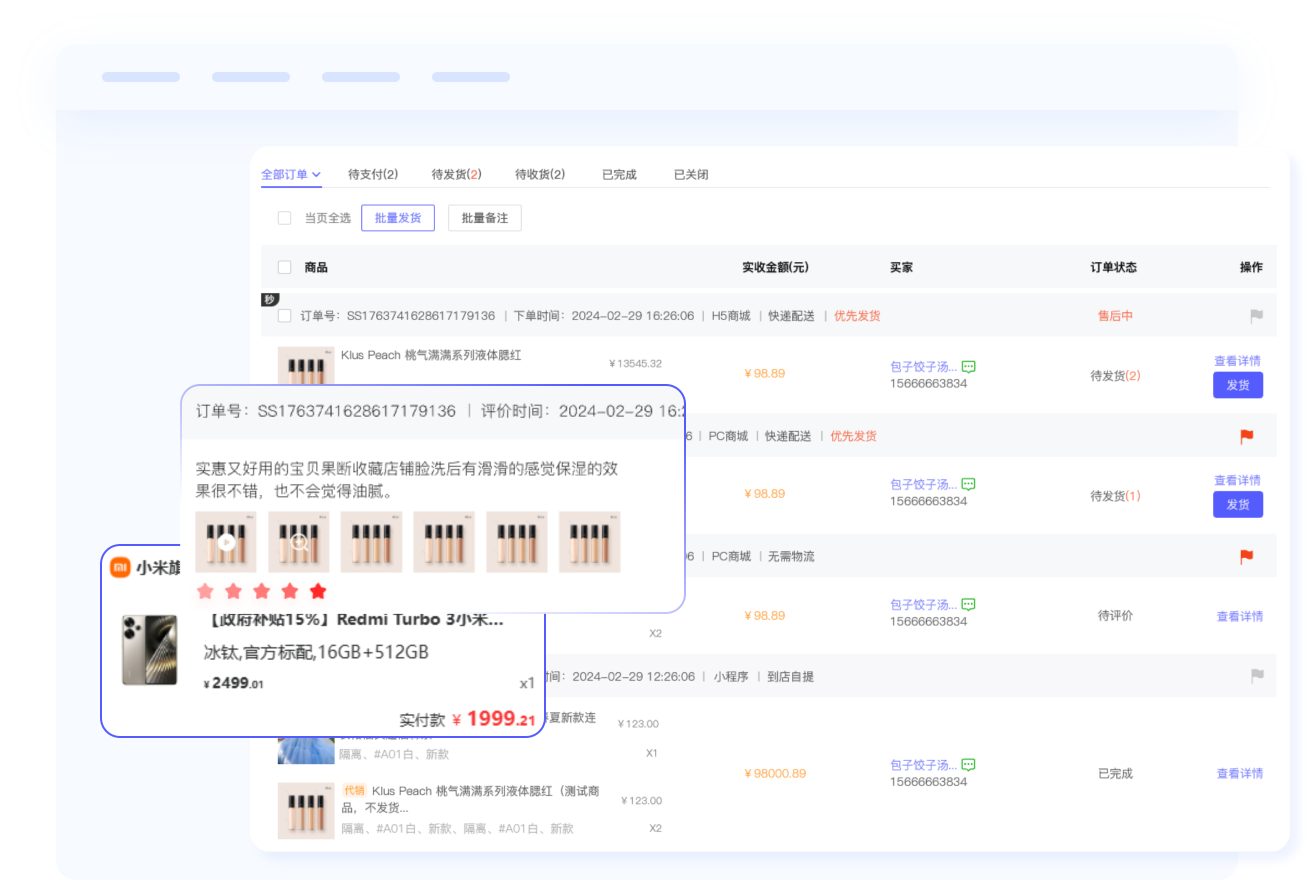Click the 批量备注 button
Image resolution: width=1310 pixels, height=880 pixels.
(484, 218)
